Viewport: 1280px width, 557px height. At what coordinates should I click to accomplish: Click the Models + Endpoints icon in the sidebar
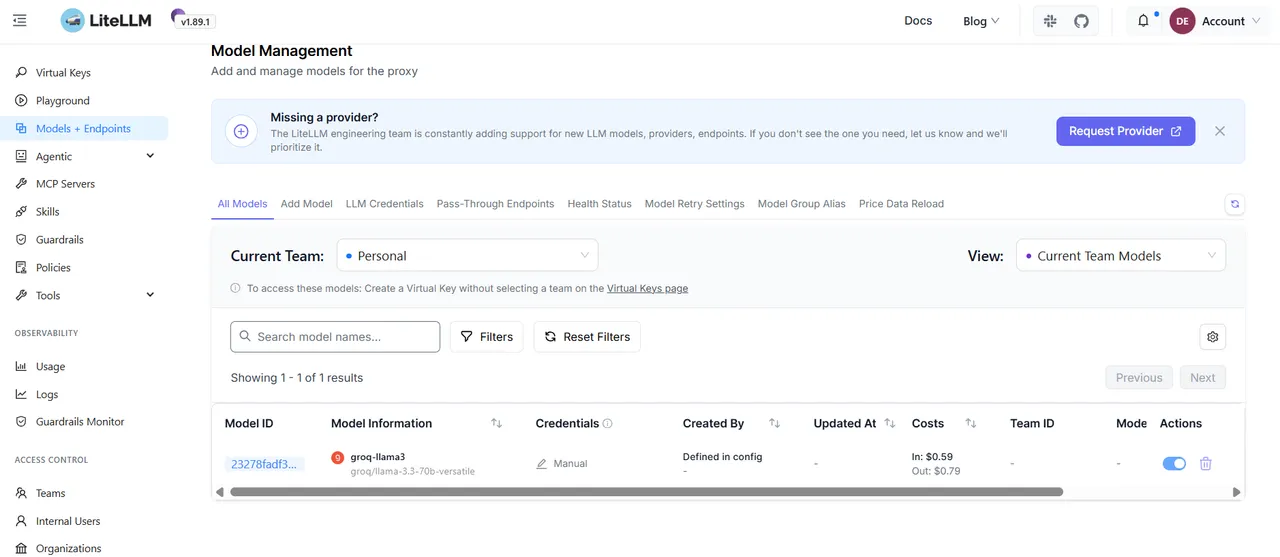tap(21, 129)
